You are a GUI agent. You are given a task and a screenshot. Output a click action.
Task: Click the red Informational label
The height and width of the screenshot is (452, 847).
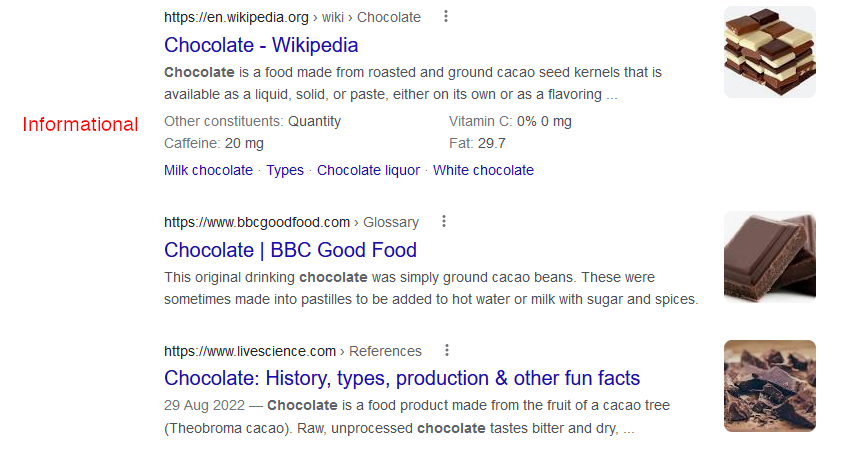(80, 124)
